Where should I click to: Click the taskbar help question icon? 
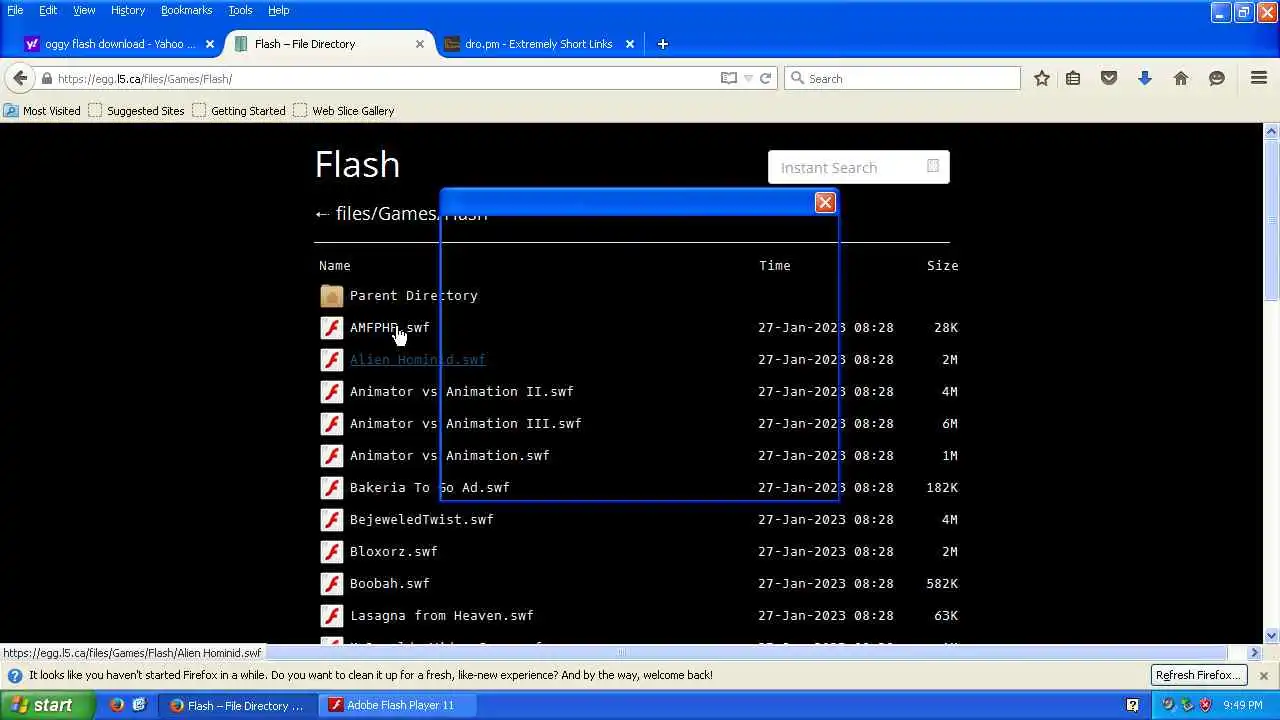[1132, 705]
